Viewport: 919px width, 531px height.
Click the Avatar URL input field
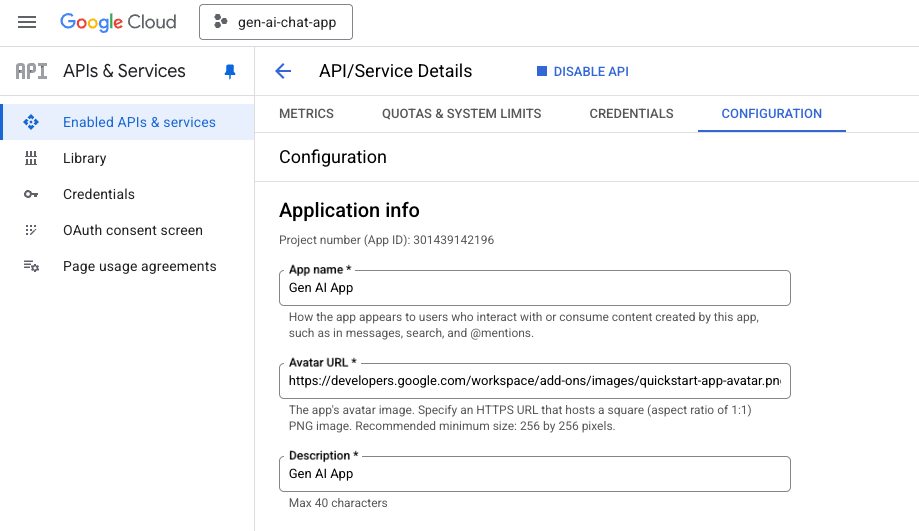534,381
